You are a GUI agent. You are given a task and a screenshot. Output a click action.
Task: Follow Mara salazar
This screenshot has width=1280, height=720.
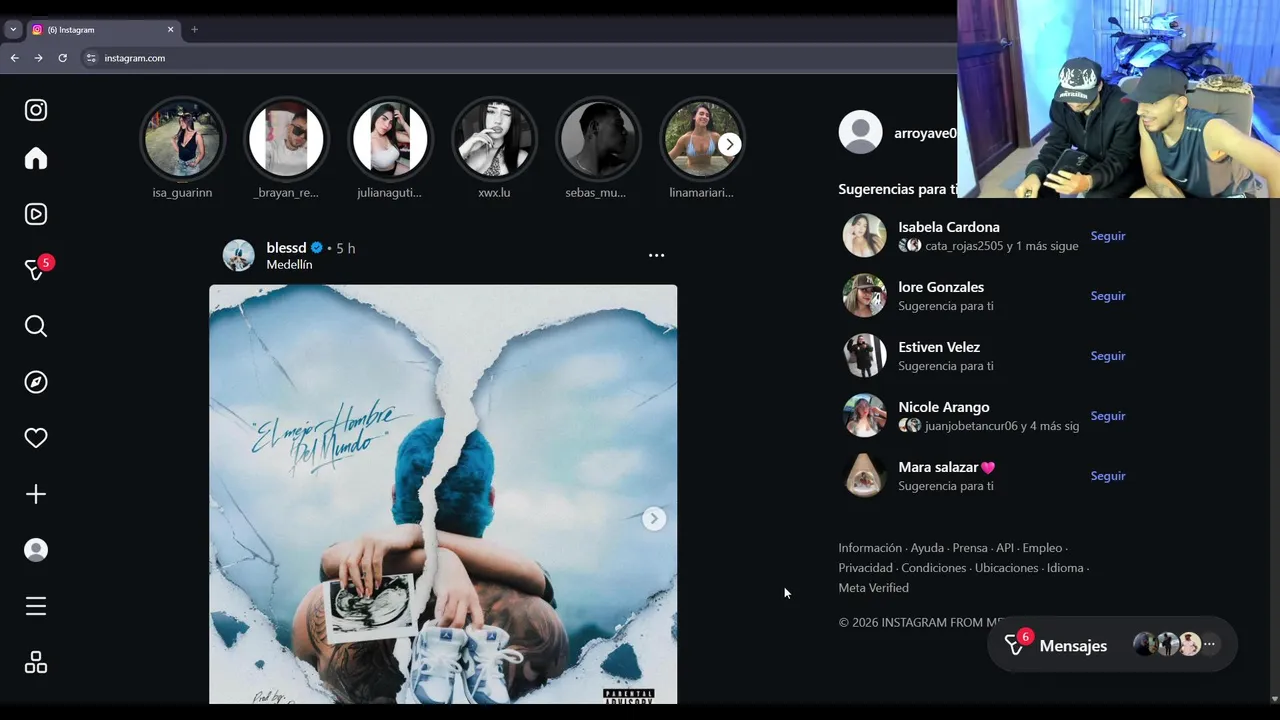tap(1108, 476)
